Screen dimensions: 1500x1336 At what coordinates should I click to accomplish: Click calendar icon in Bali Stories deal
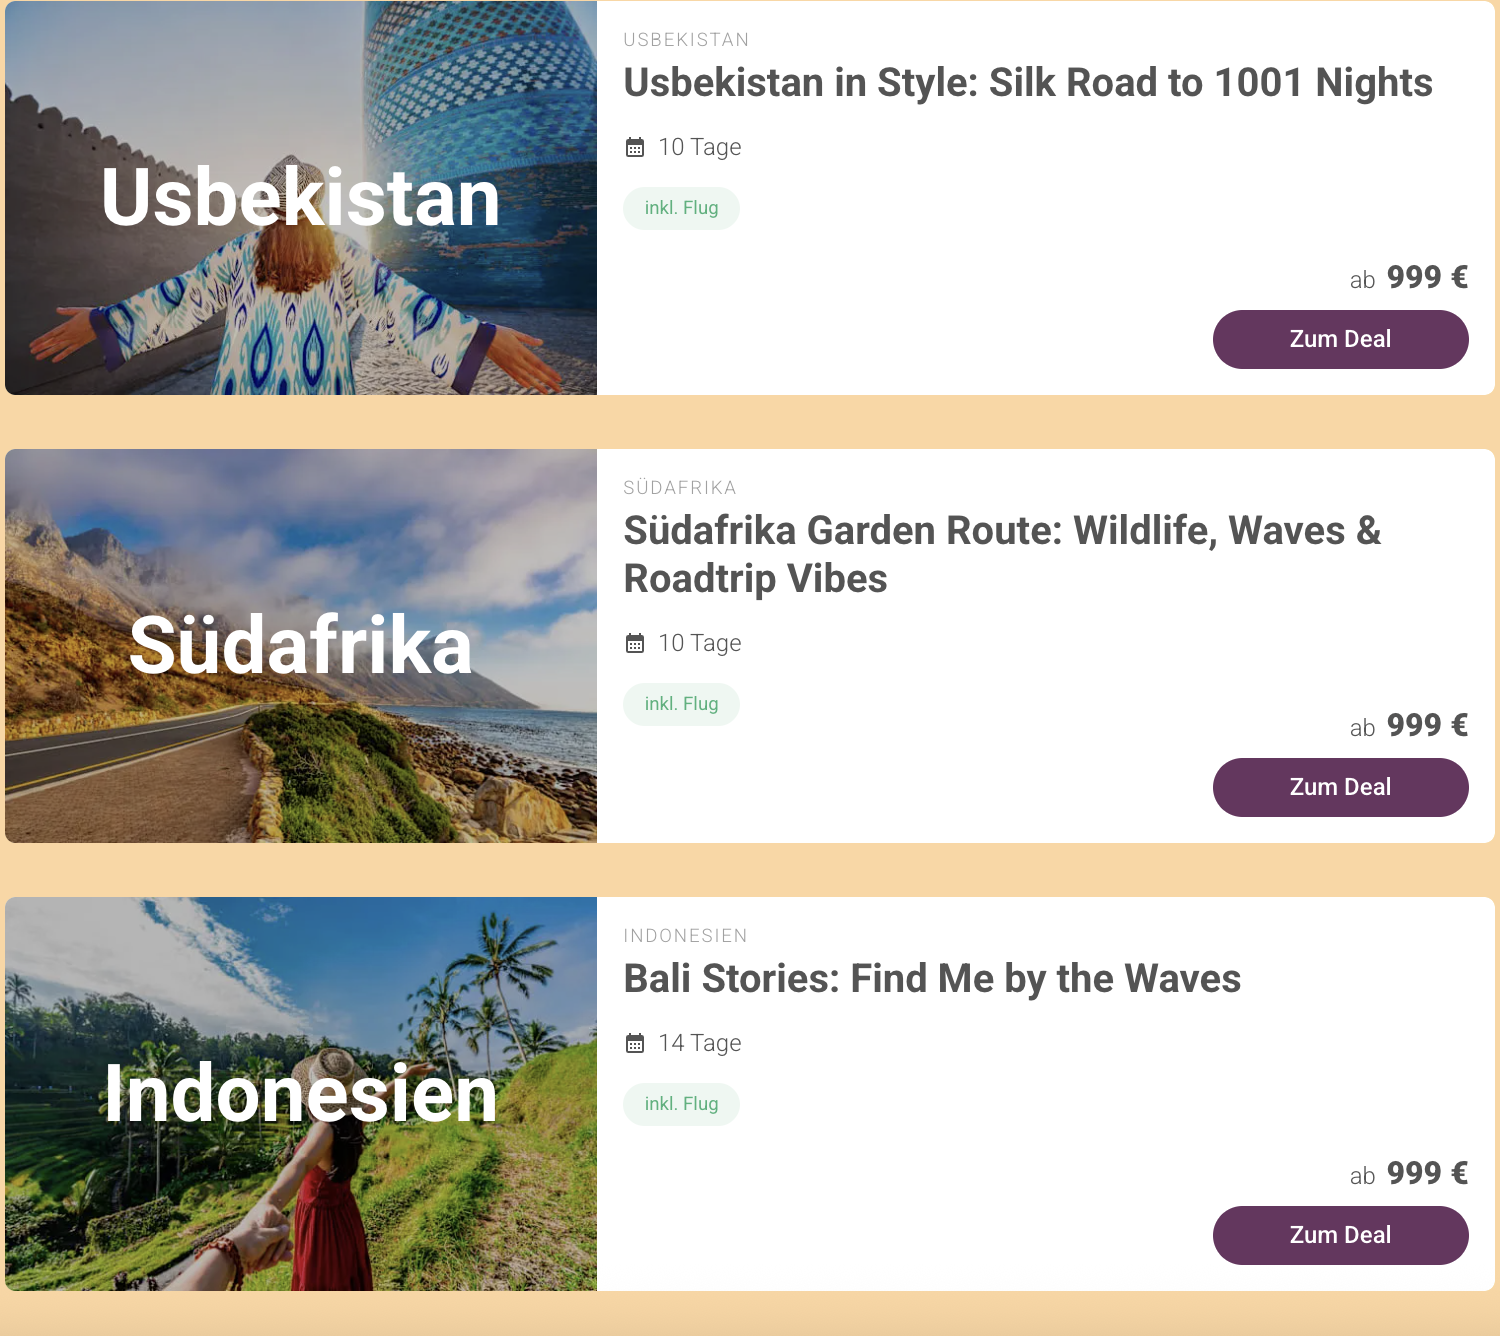[x=635, y=1044]
